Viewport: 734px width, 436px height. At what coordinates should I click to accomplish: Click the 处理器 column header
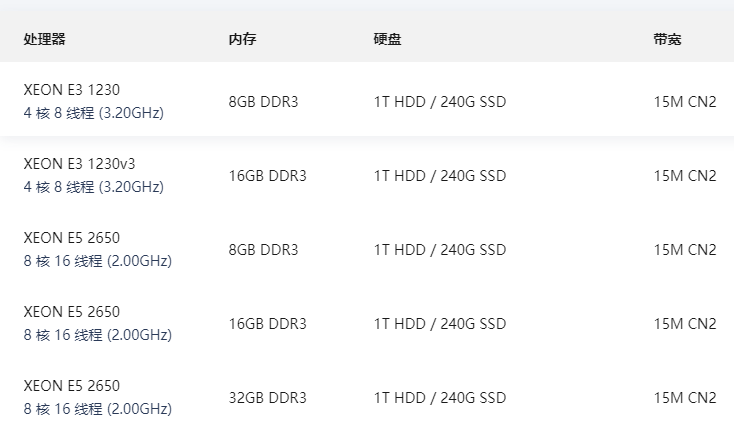click(44, 39)
